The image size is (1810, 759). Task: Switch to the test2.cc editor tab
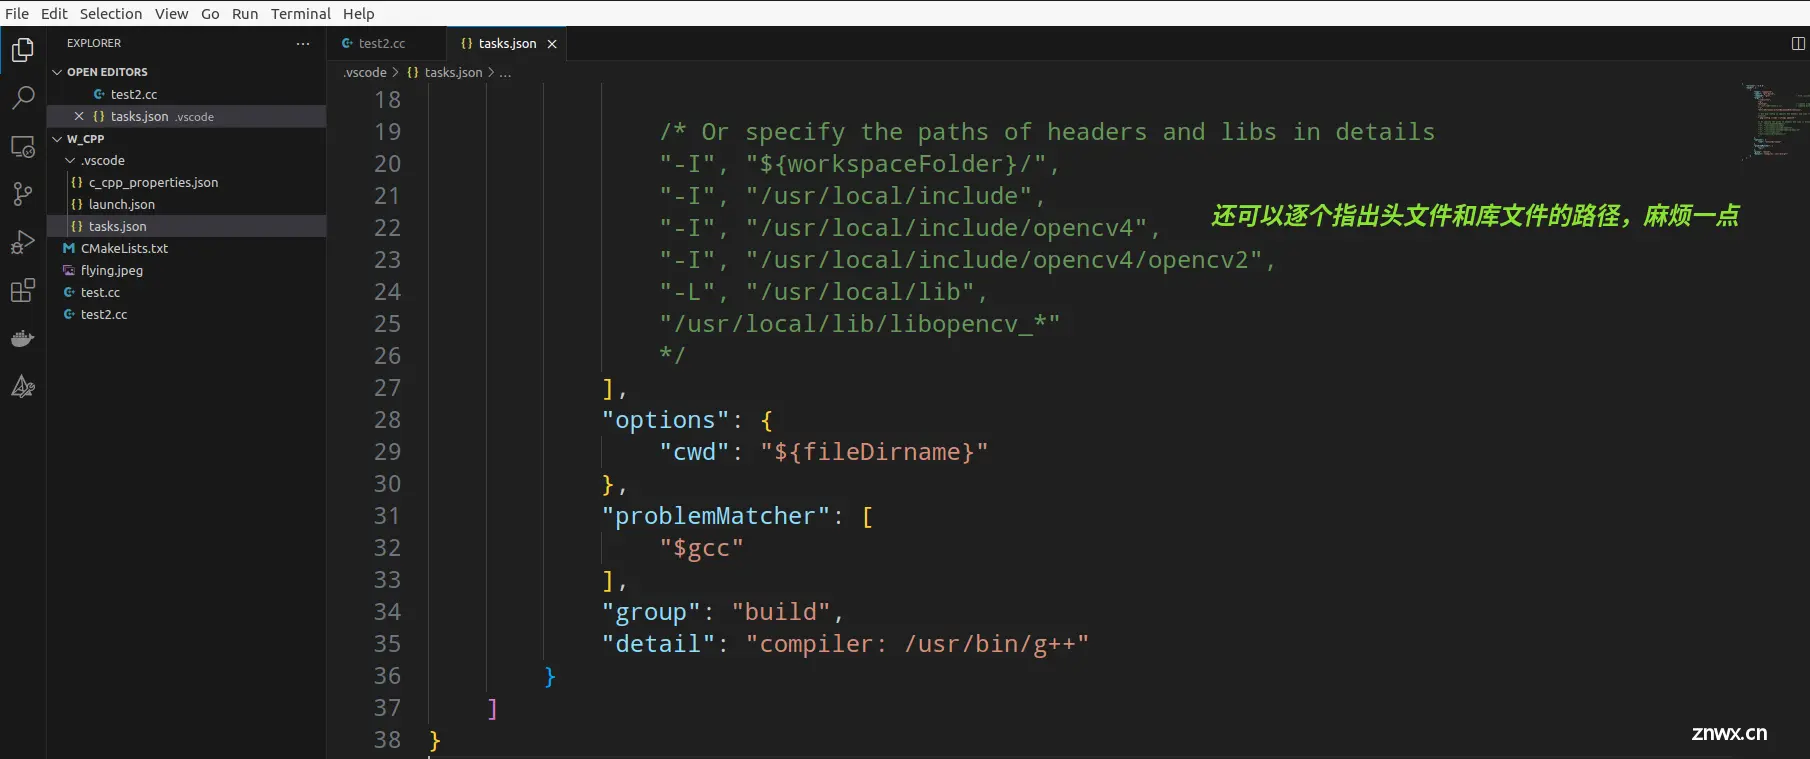[386, 43]
